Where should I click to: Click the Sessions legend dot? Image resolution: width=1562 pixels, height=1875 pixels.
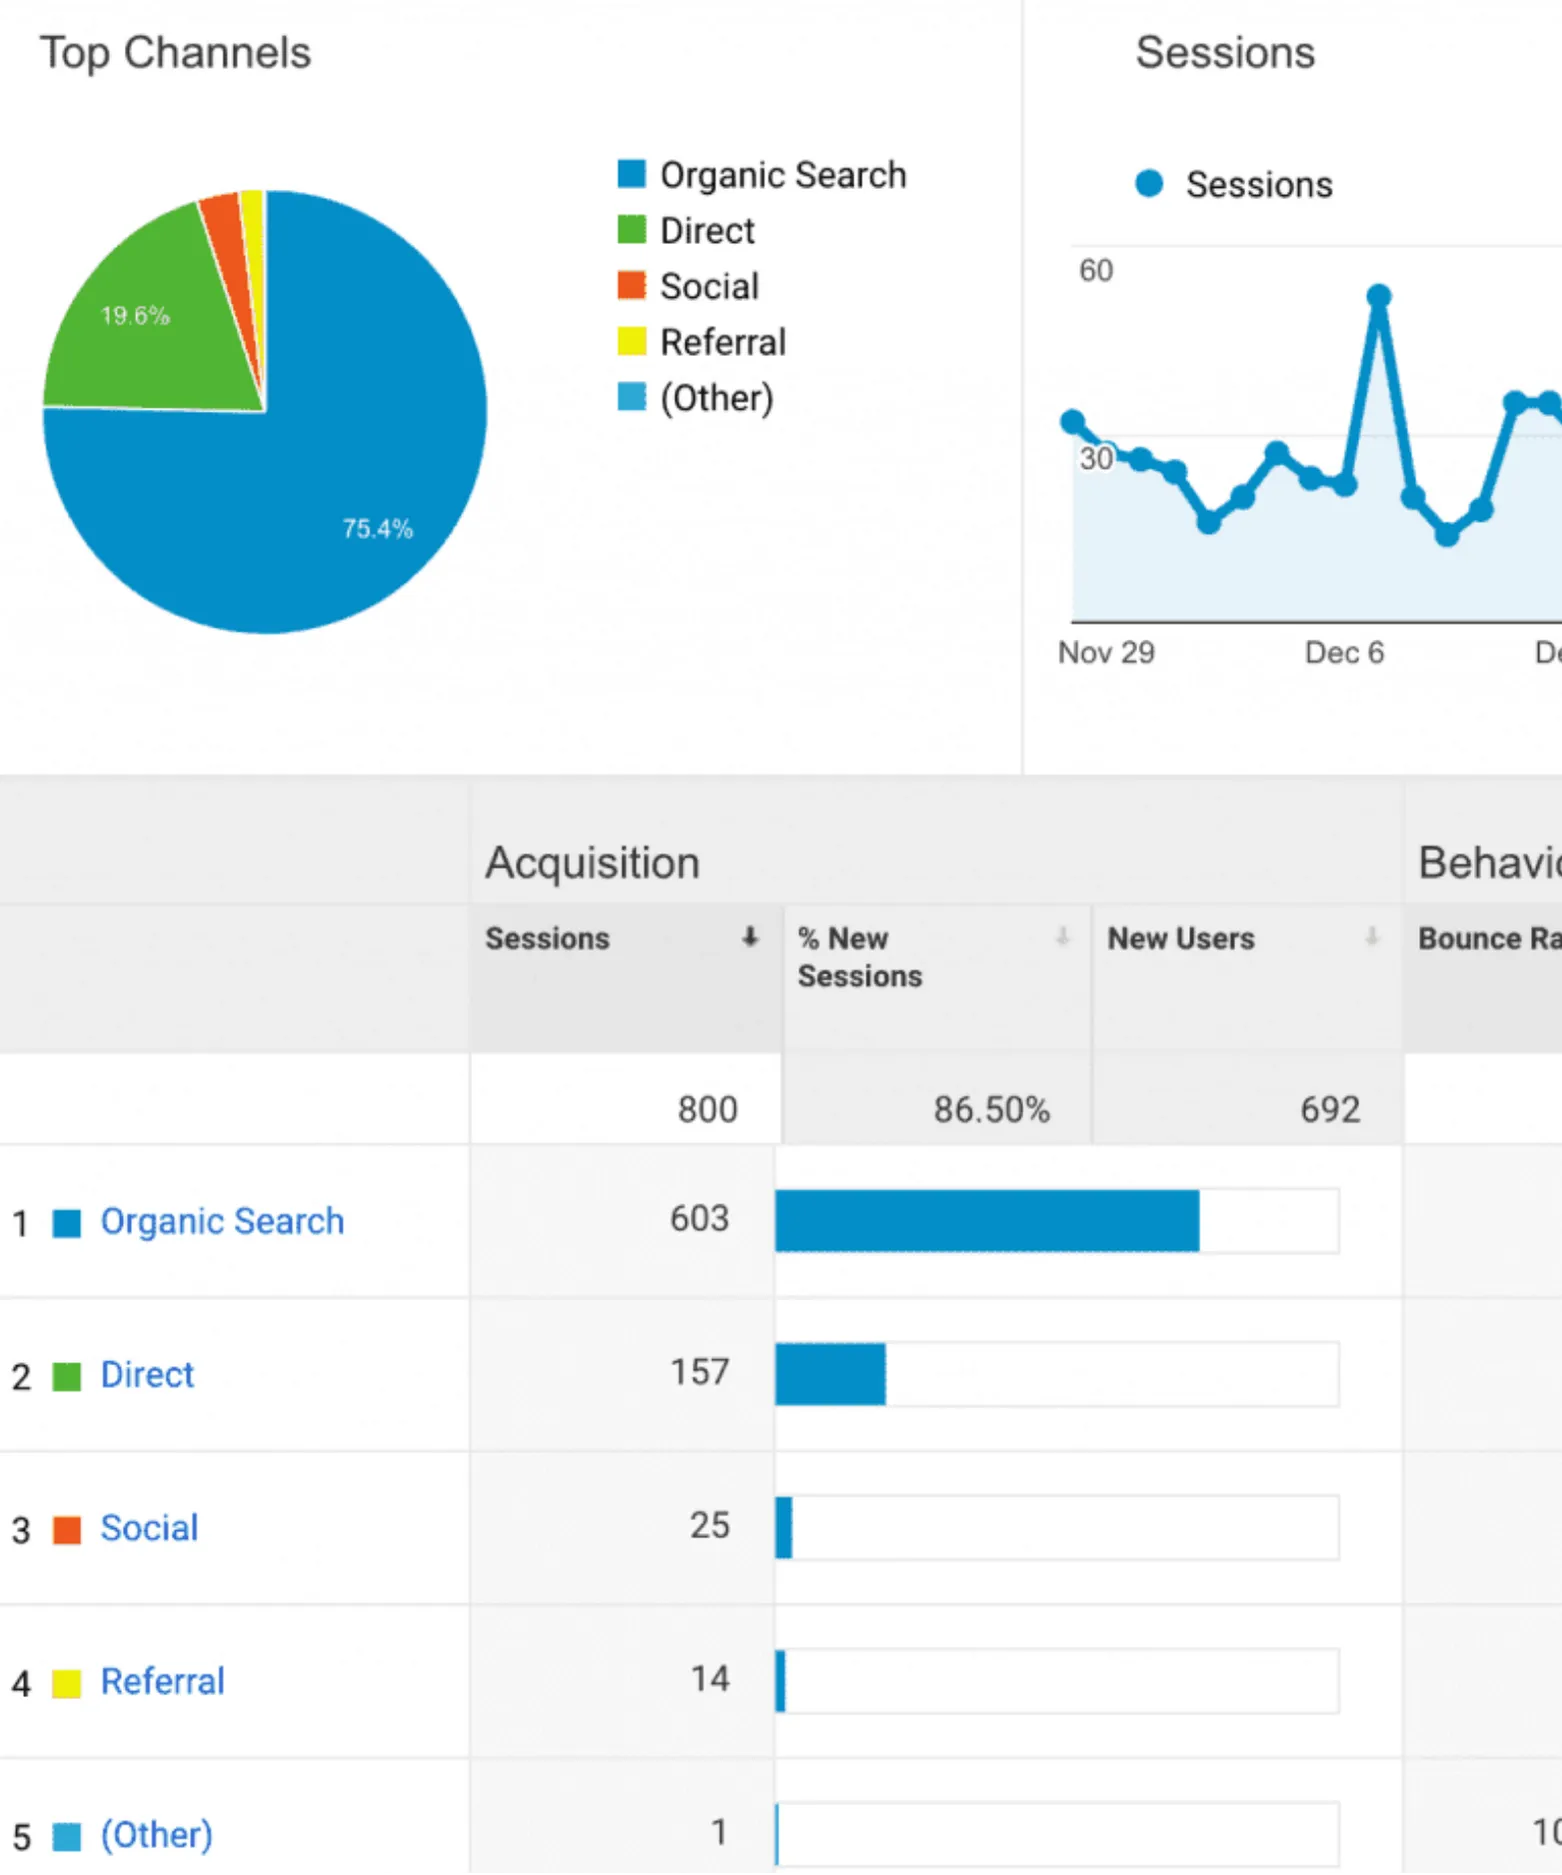point(1149,184)
